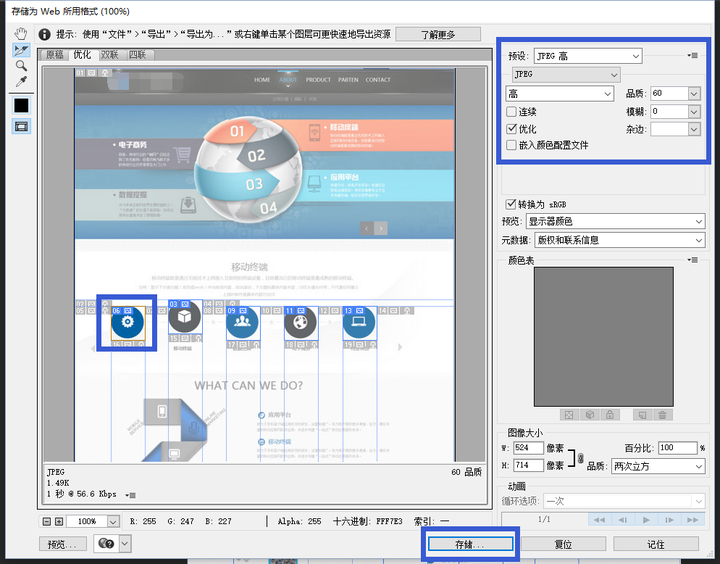Open browser selection dropdown arrow
Viewport: 720px width, 564px height.
[x=125, y=543]
